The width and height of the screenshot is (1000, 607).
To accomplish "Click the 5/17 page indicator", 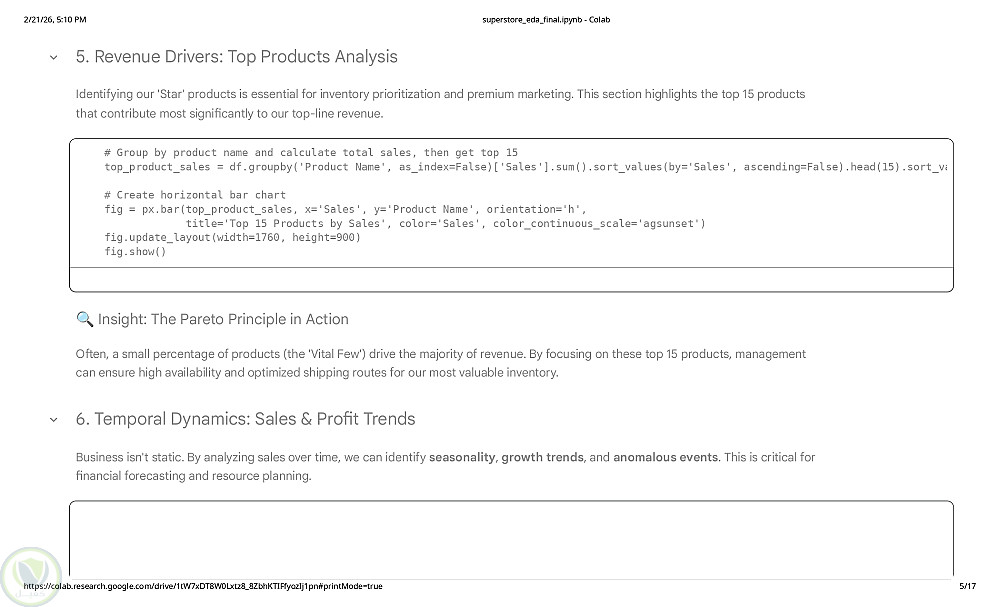I will [x=966, y=586].
